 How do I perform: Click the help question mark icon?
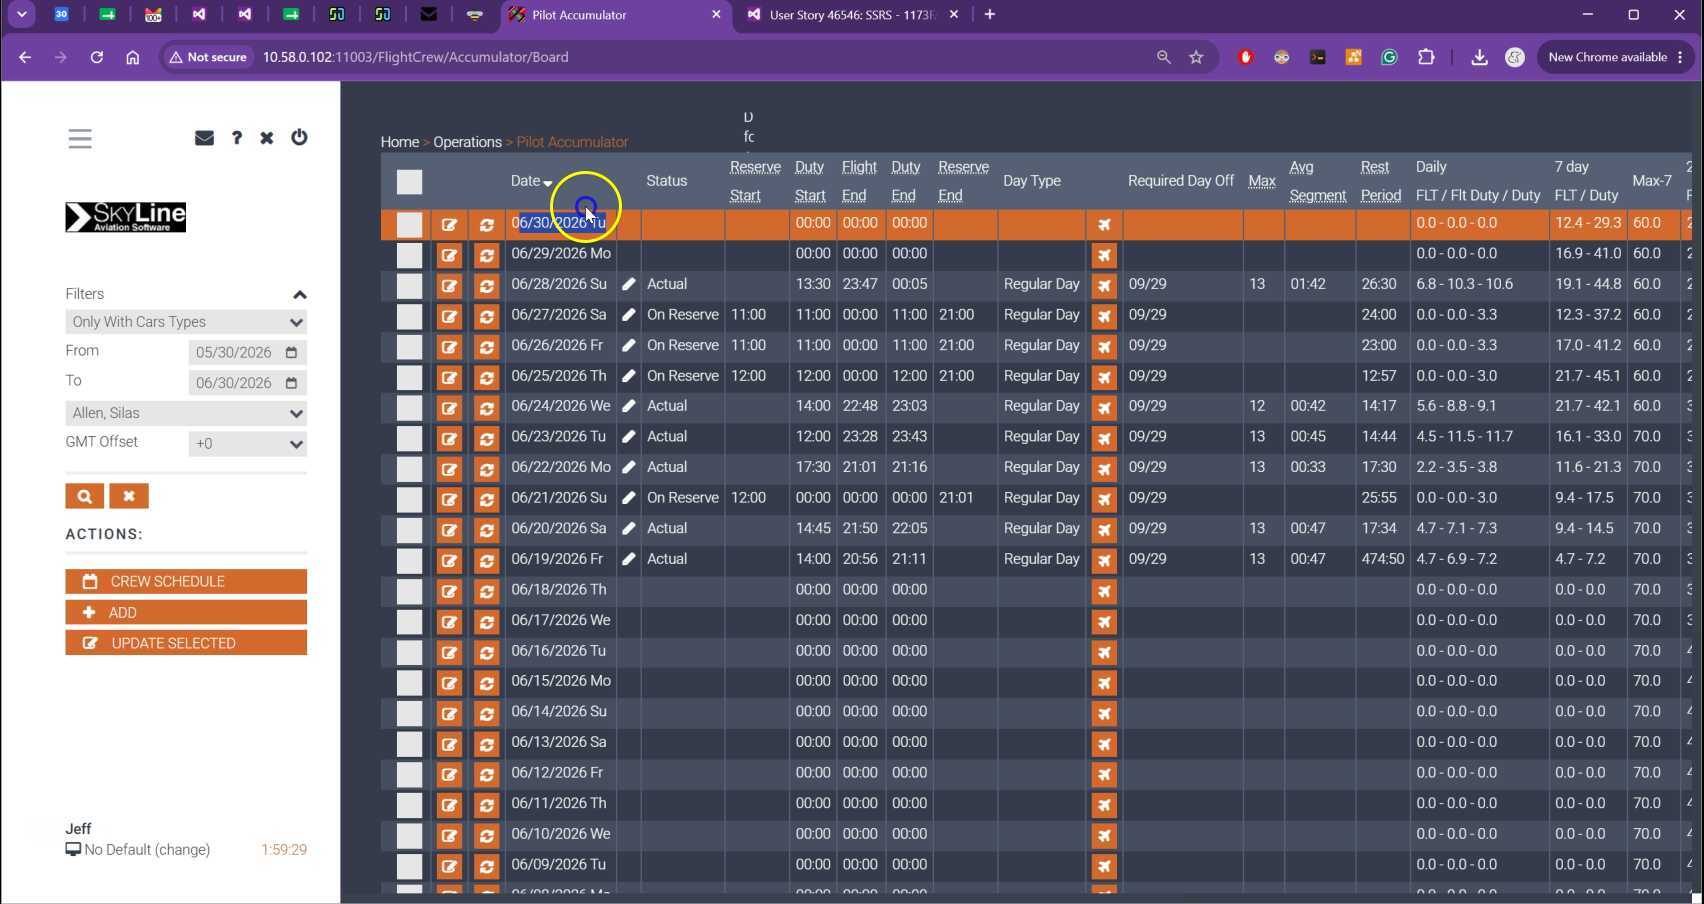pos(237,138)
